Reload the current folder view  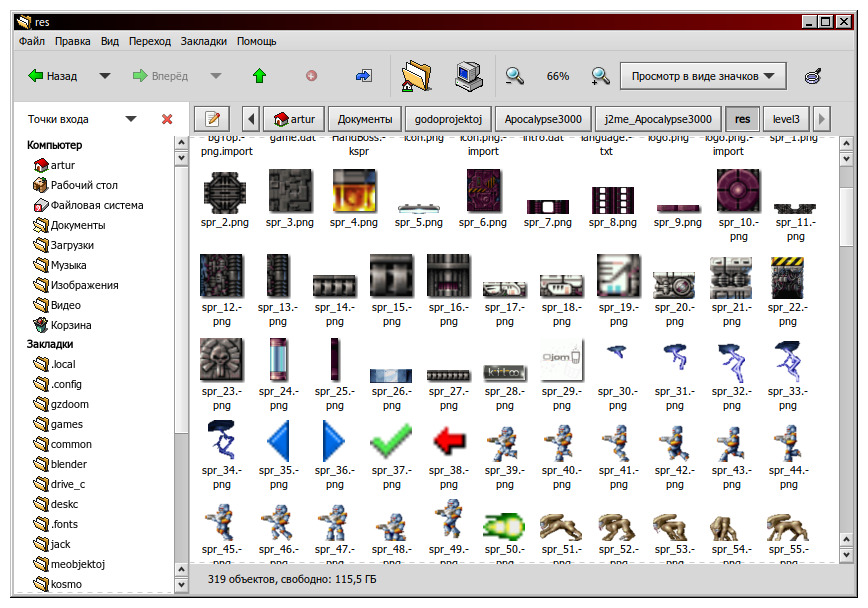click(x=363, y=76)
